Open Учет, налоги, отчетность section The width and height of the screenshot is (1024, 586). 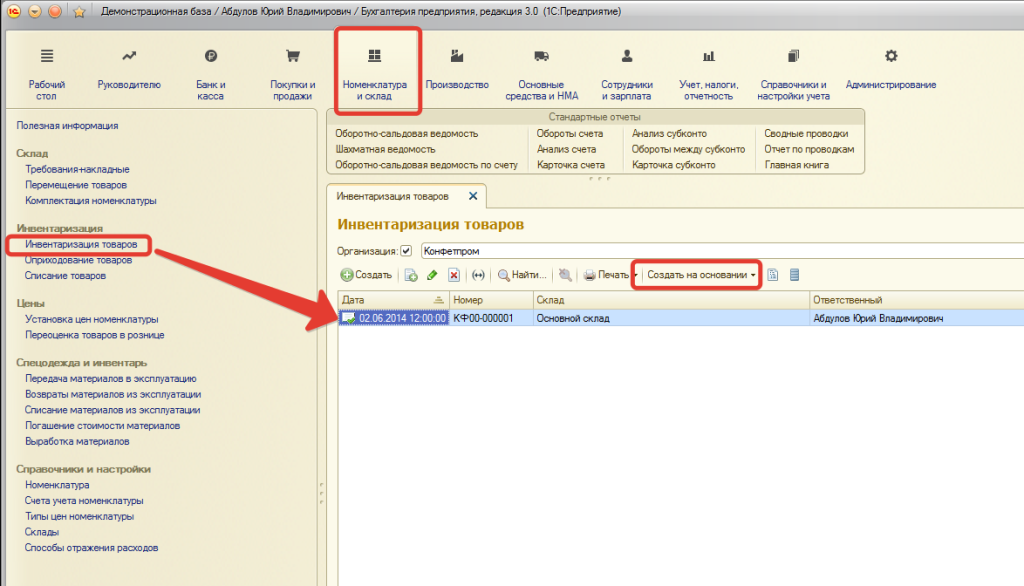[x=709, y=73]
